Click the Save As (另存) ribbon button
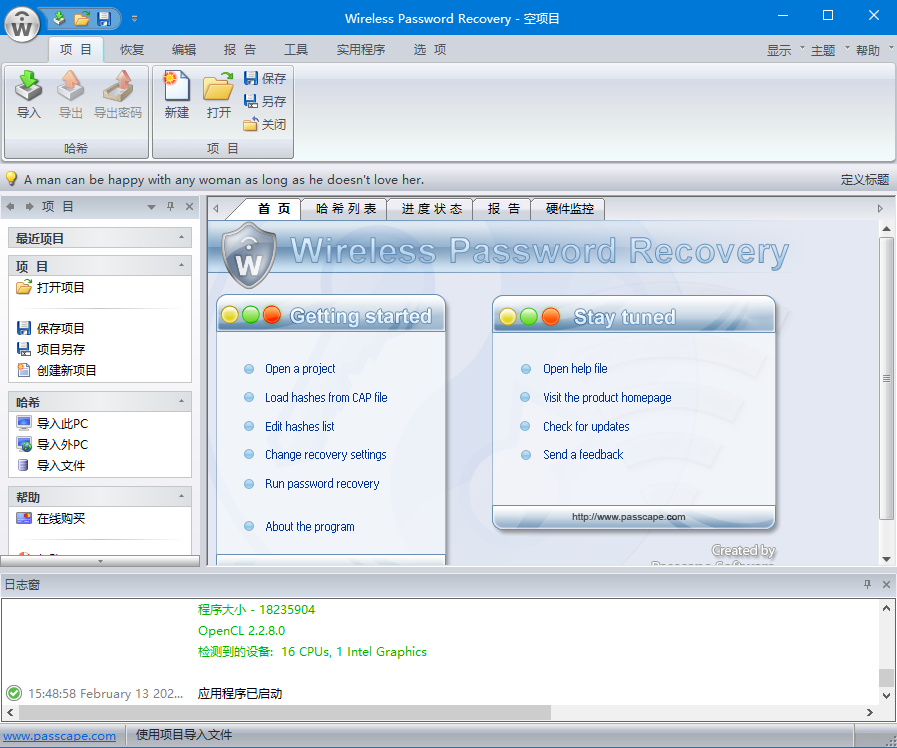The image size is (897, 748). [x=264, y=101]
